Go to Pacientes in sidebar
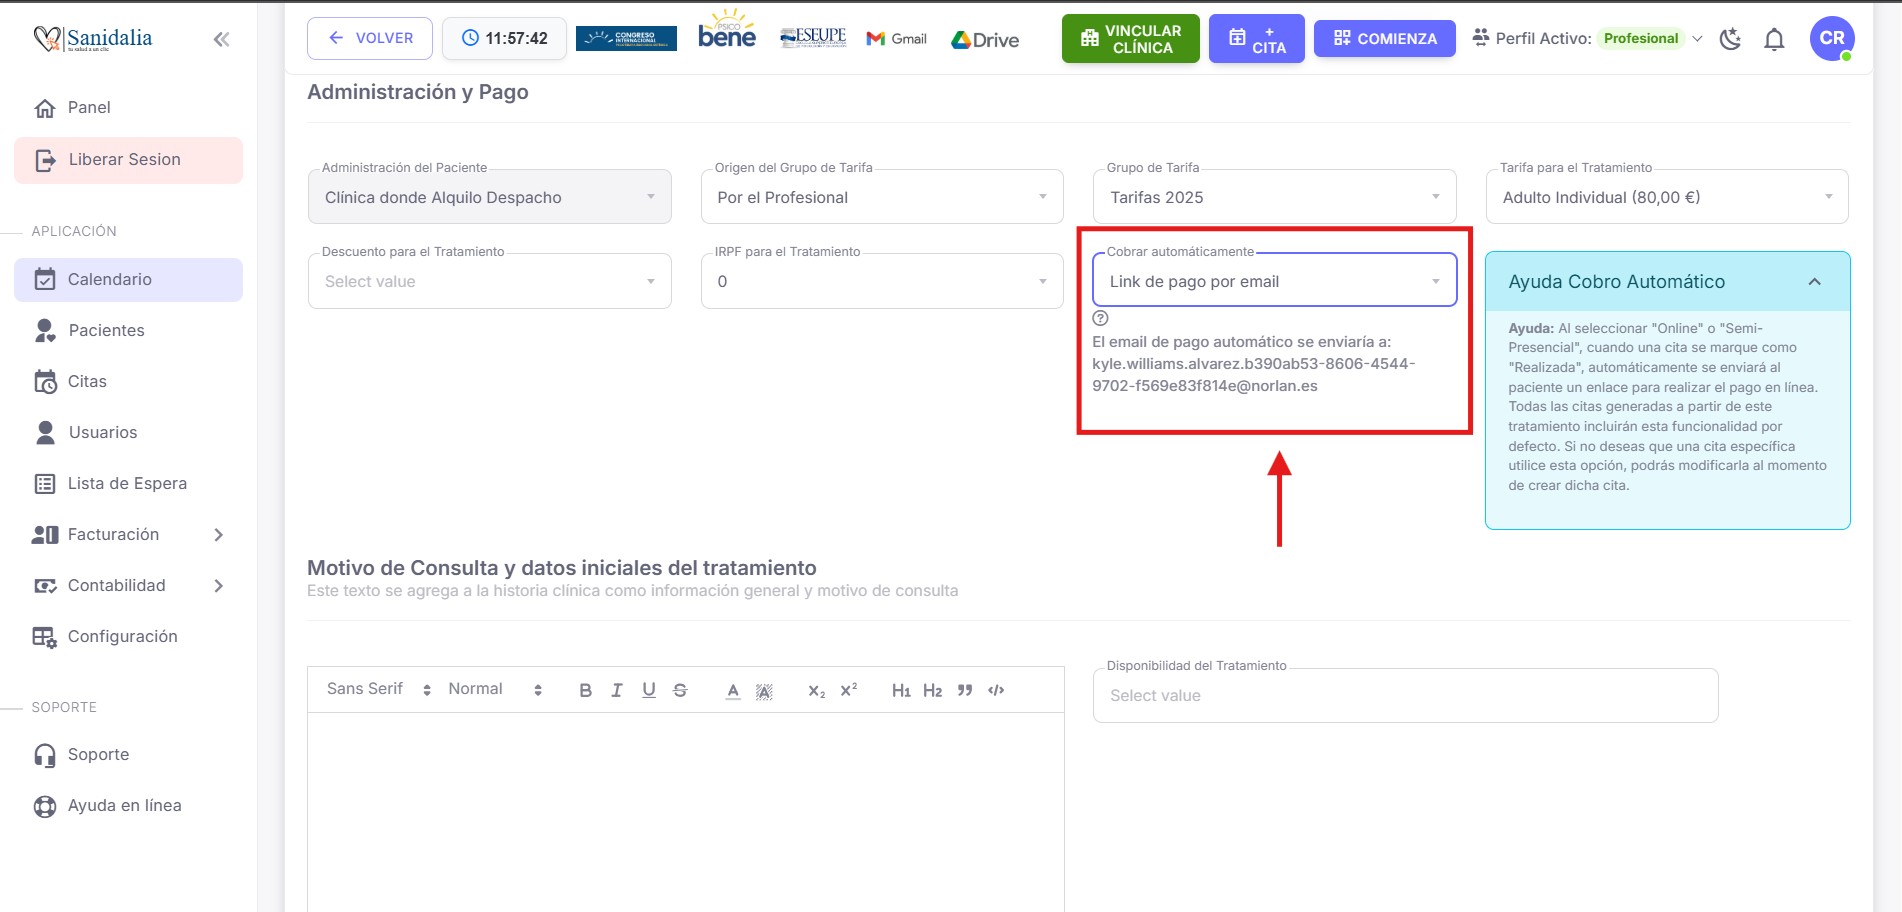Viewport: 1902px width, 912px height. point(106,330)
